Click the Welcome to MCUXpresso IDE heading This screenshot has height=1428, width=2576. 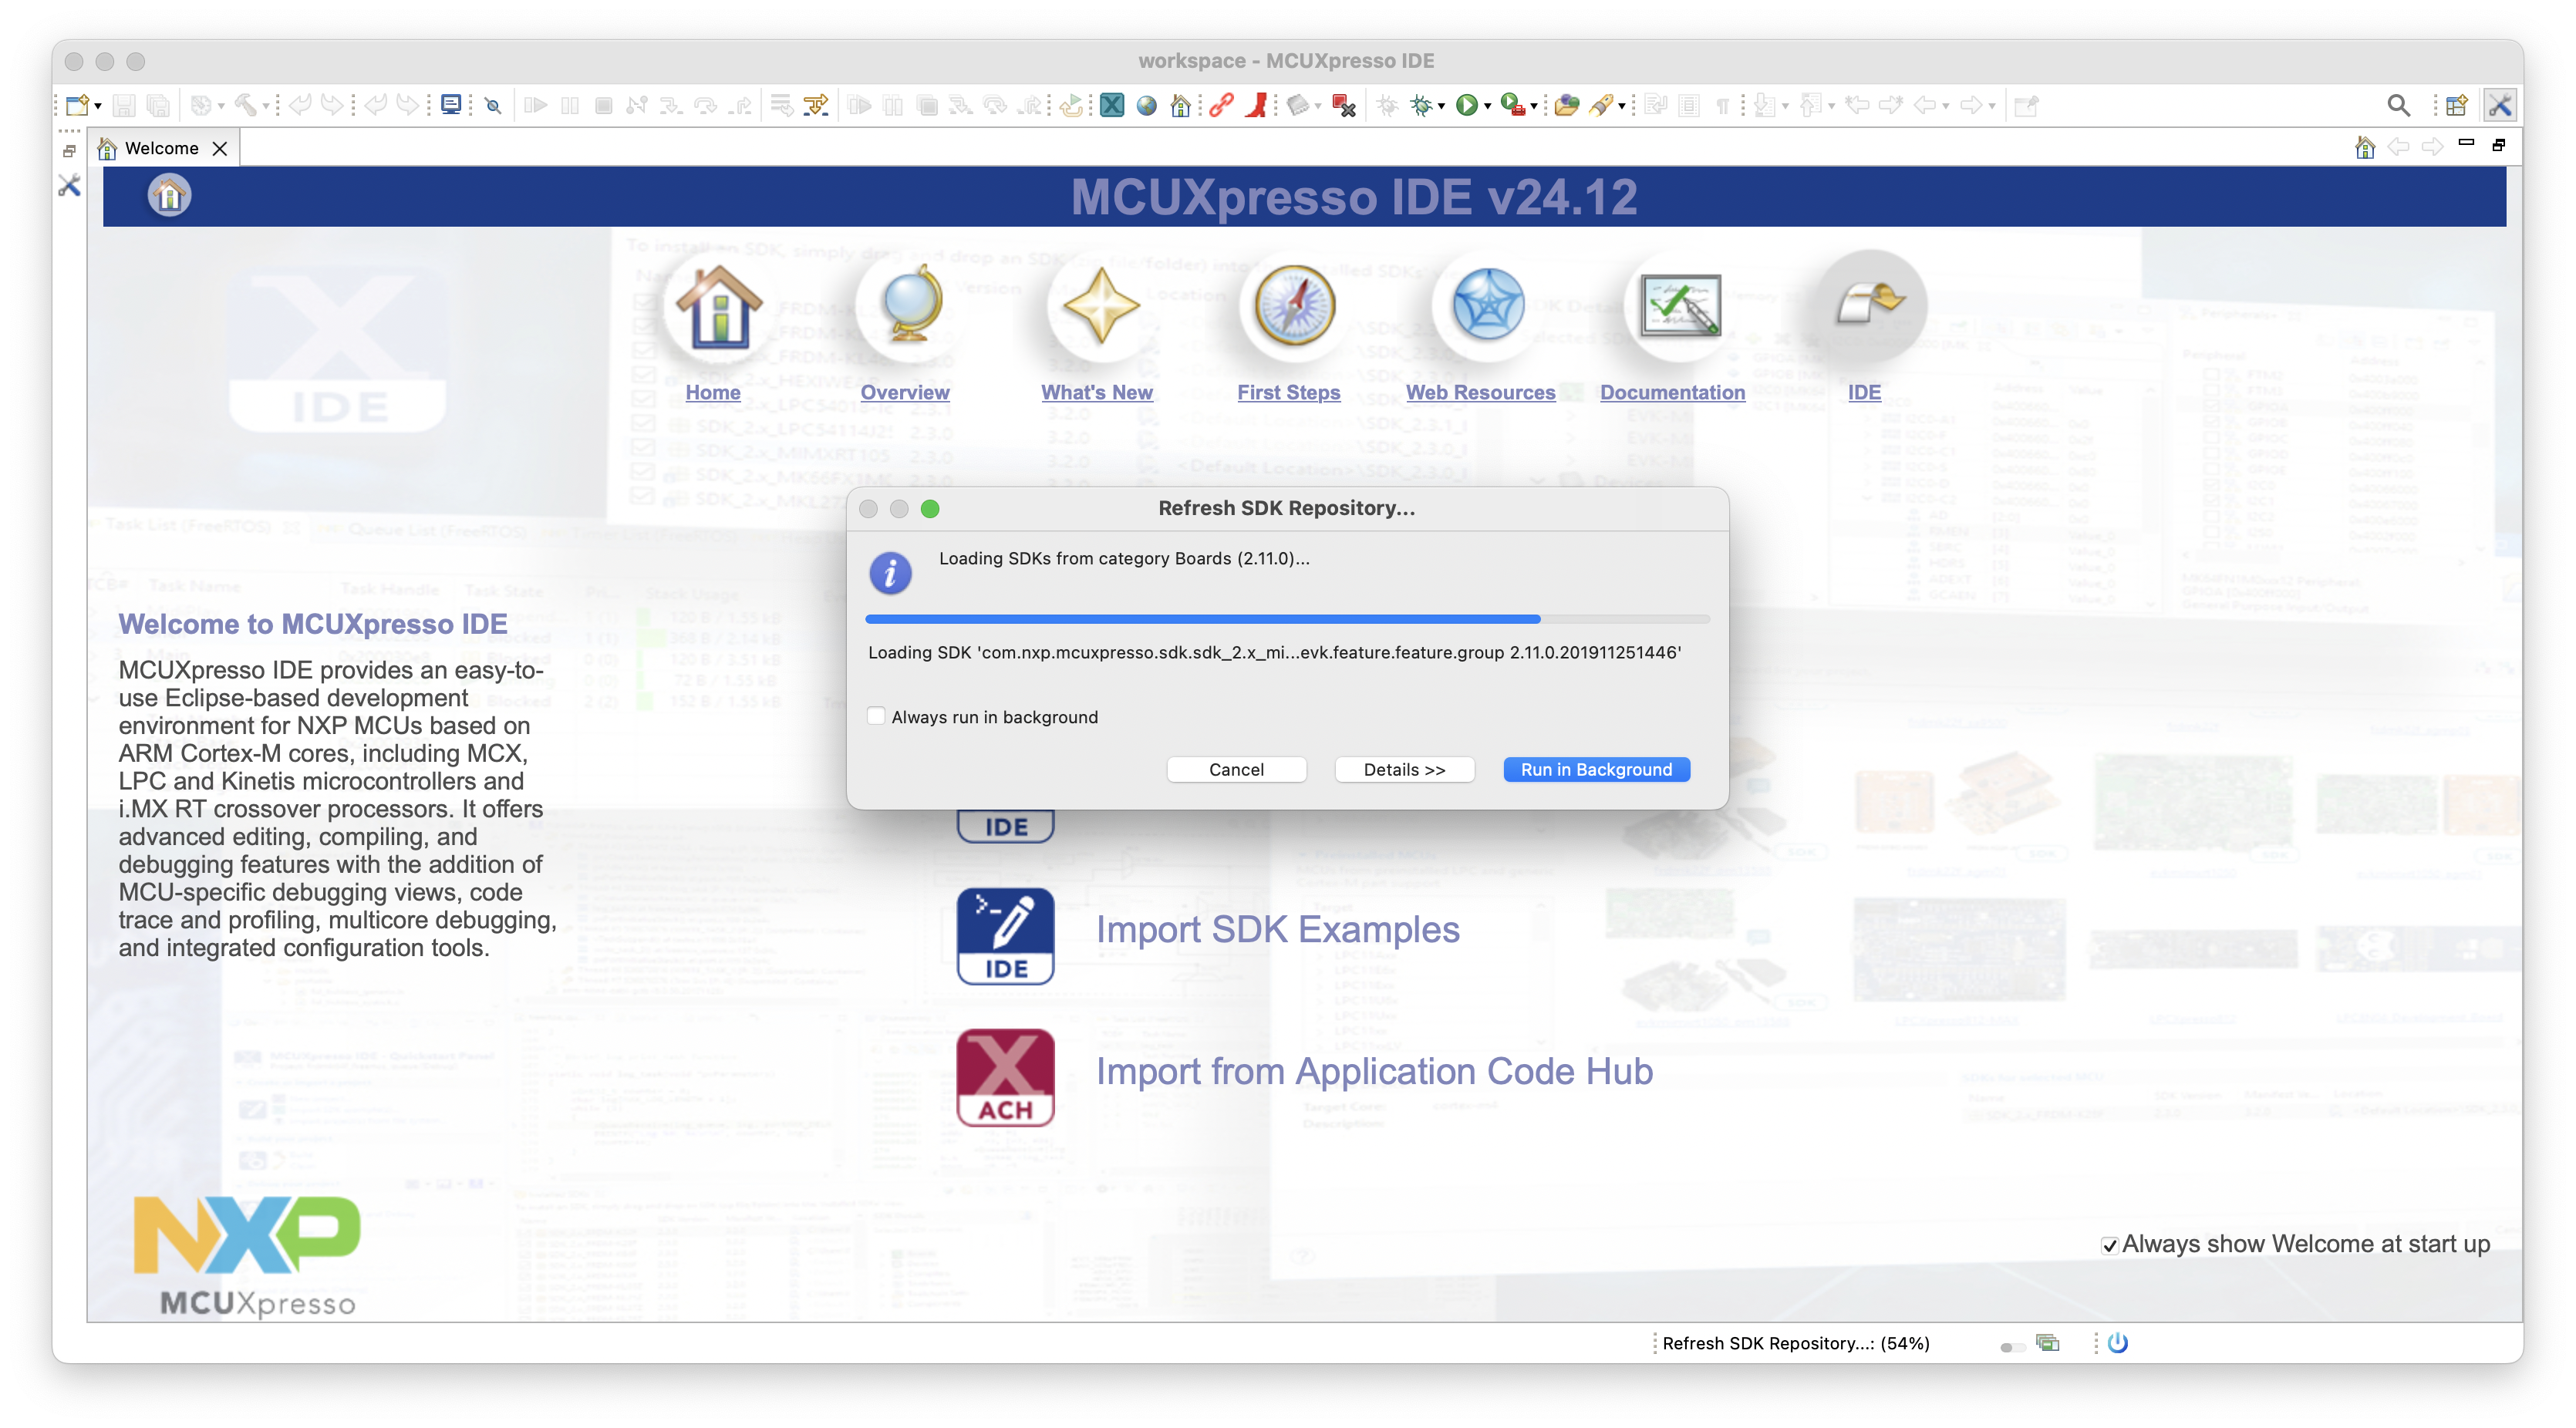pos(313,623)
